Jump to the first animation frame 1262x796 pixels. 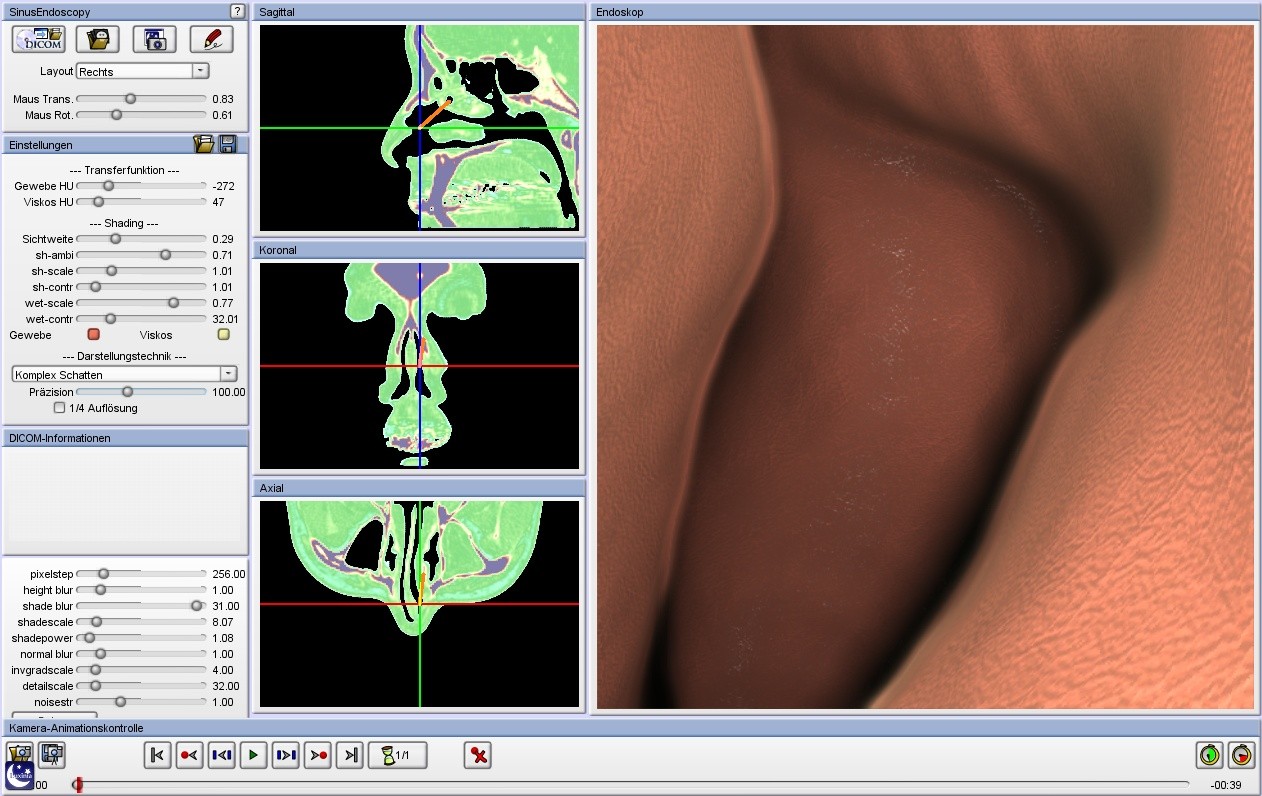tap(157, 755)
